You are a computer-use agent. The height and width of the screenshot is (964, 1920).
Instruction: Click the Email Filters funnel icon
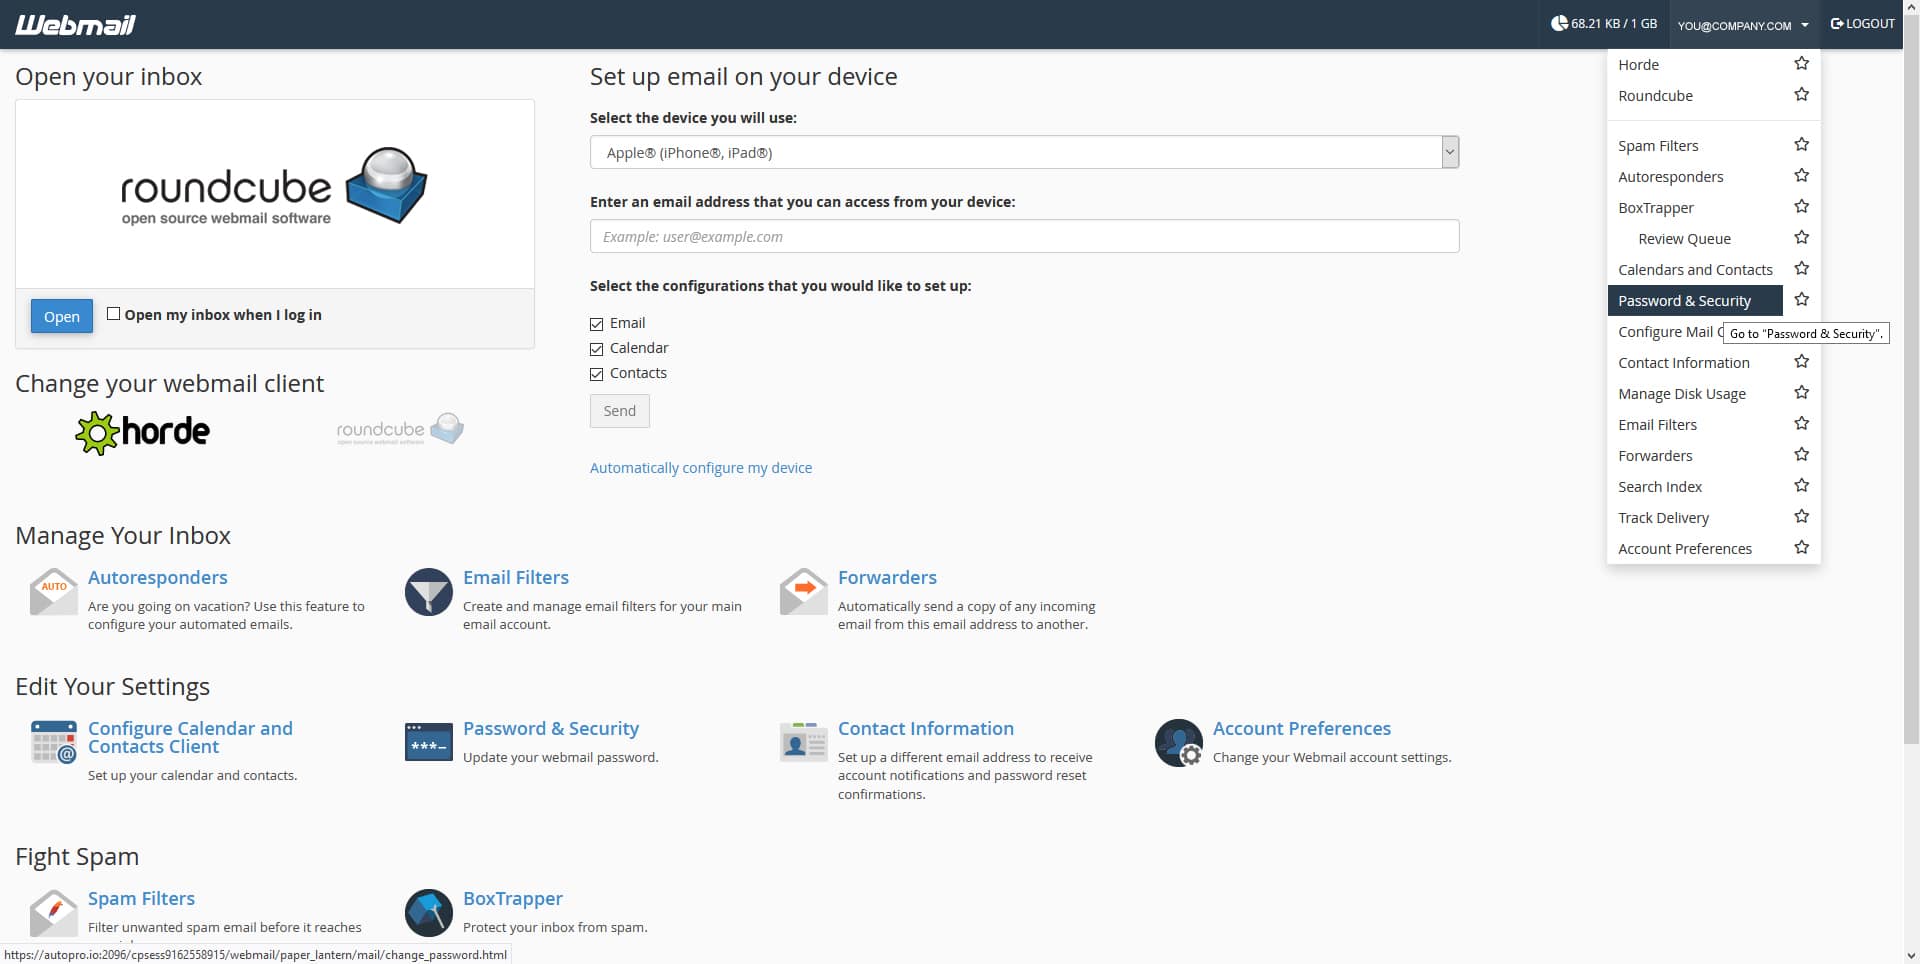click(x=428, y=592)
